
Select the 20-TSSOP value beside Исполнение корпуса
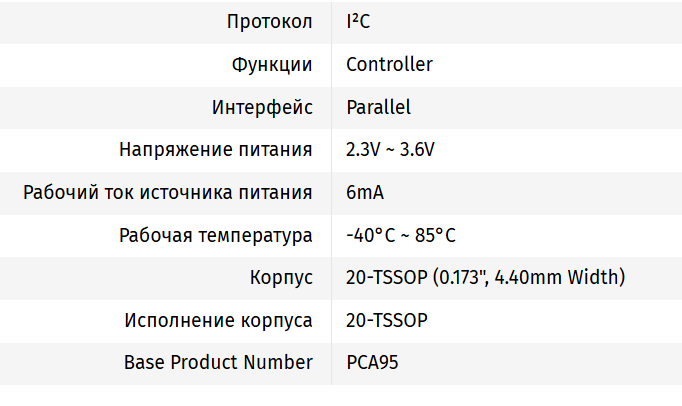coord(385,320)
